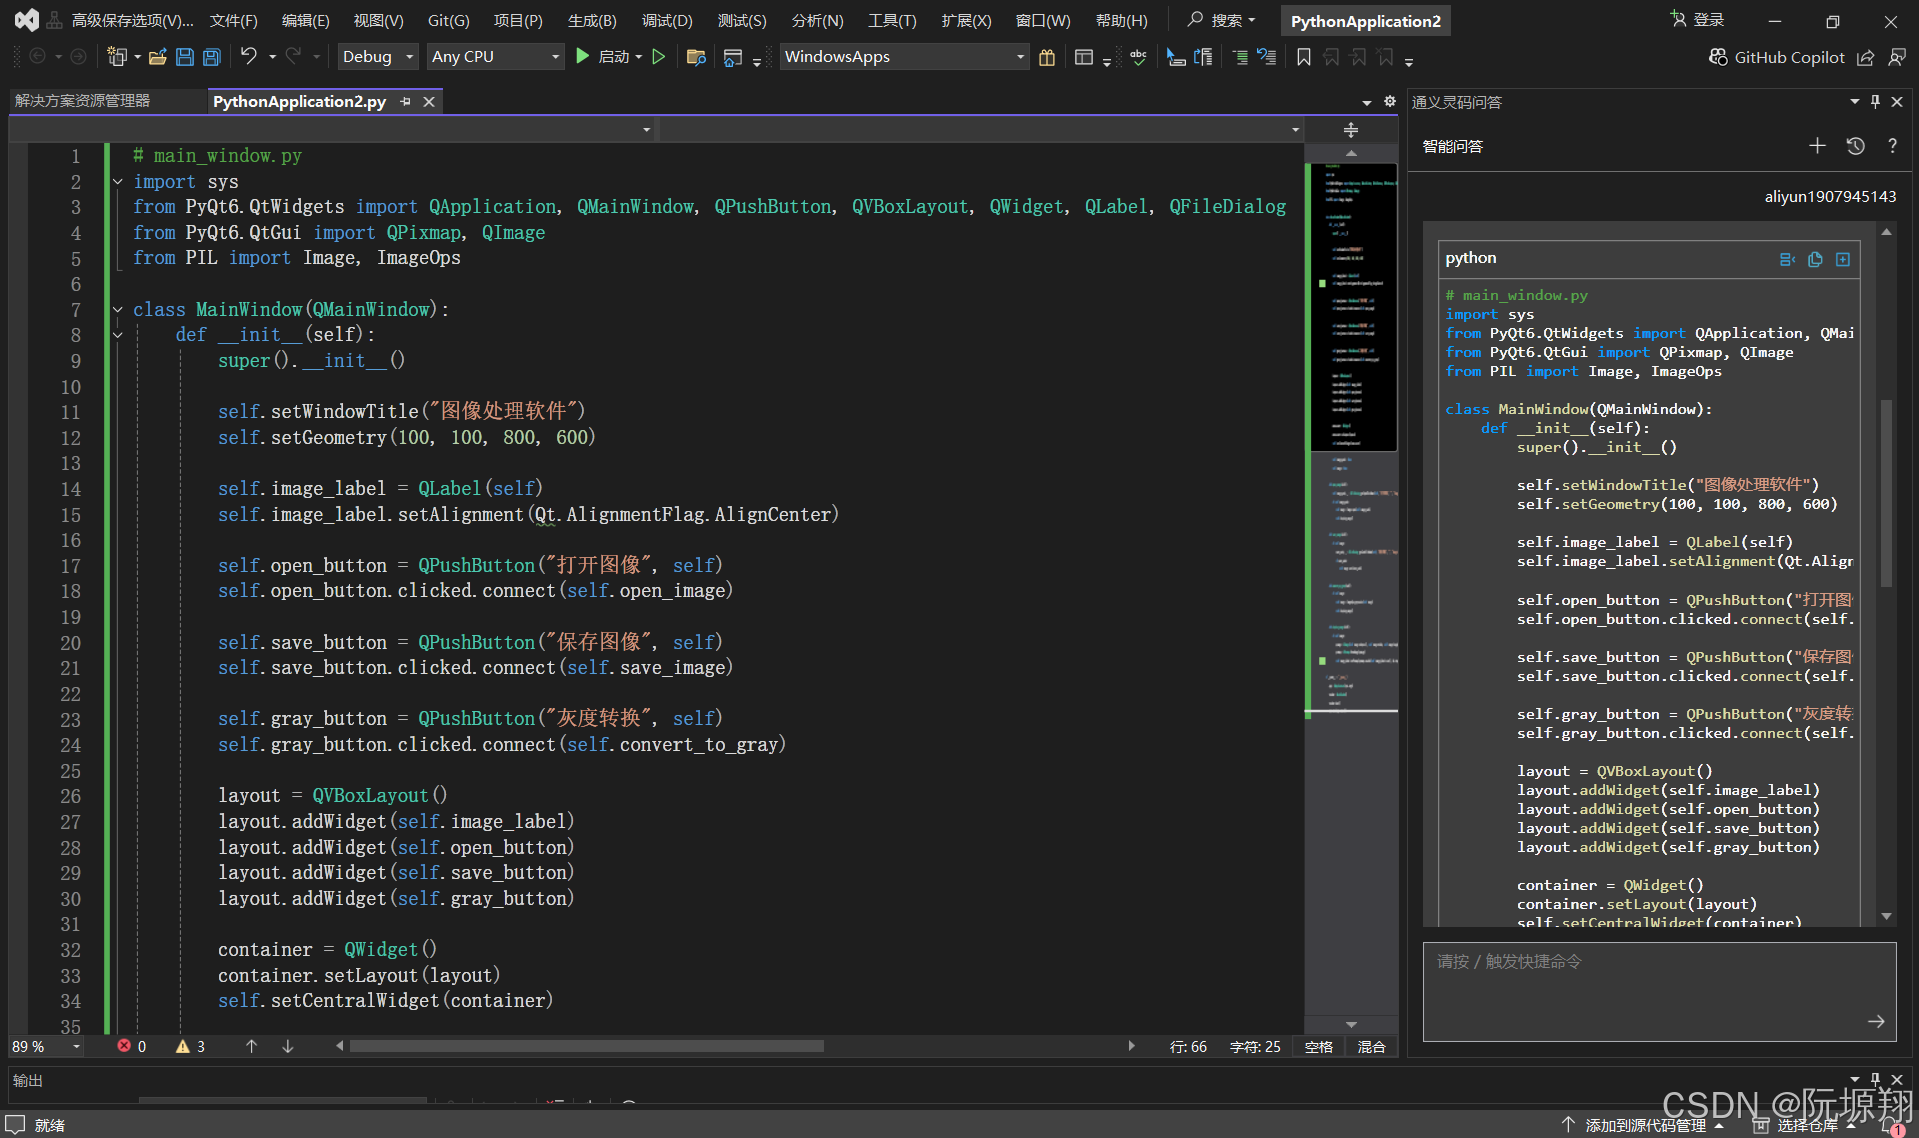The height and width of the screenshot is (1138, 1919).
Task: Click the GitHub Copilot icon
Action: 1718,57
